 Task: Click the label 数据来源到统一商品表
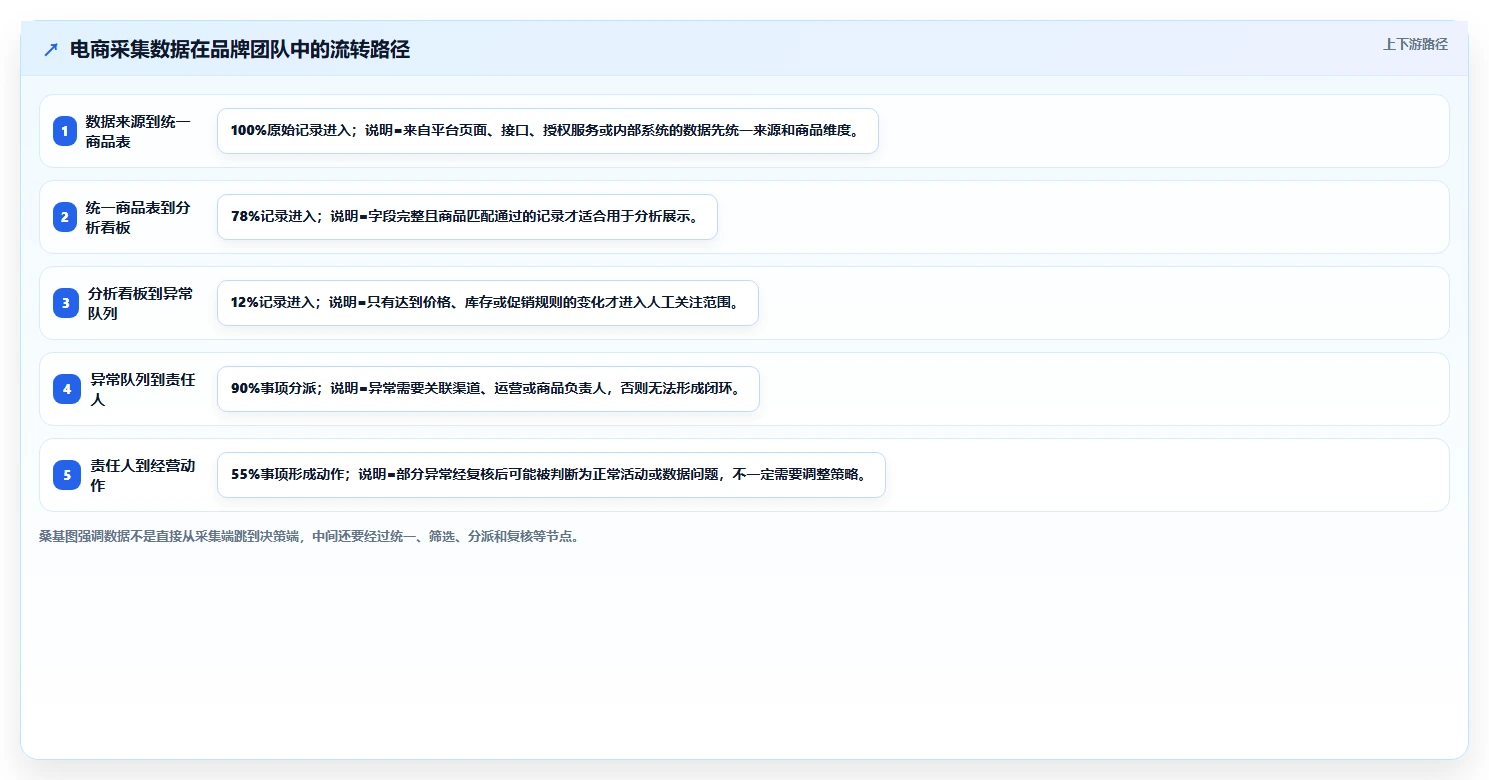click(138, 131)
